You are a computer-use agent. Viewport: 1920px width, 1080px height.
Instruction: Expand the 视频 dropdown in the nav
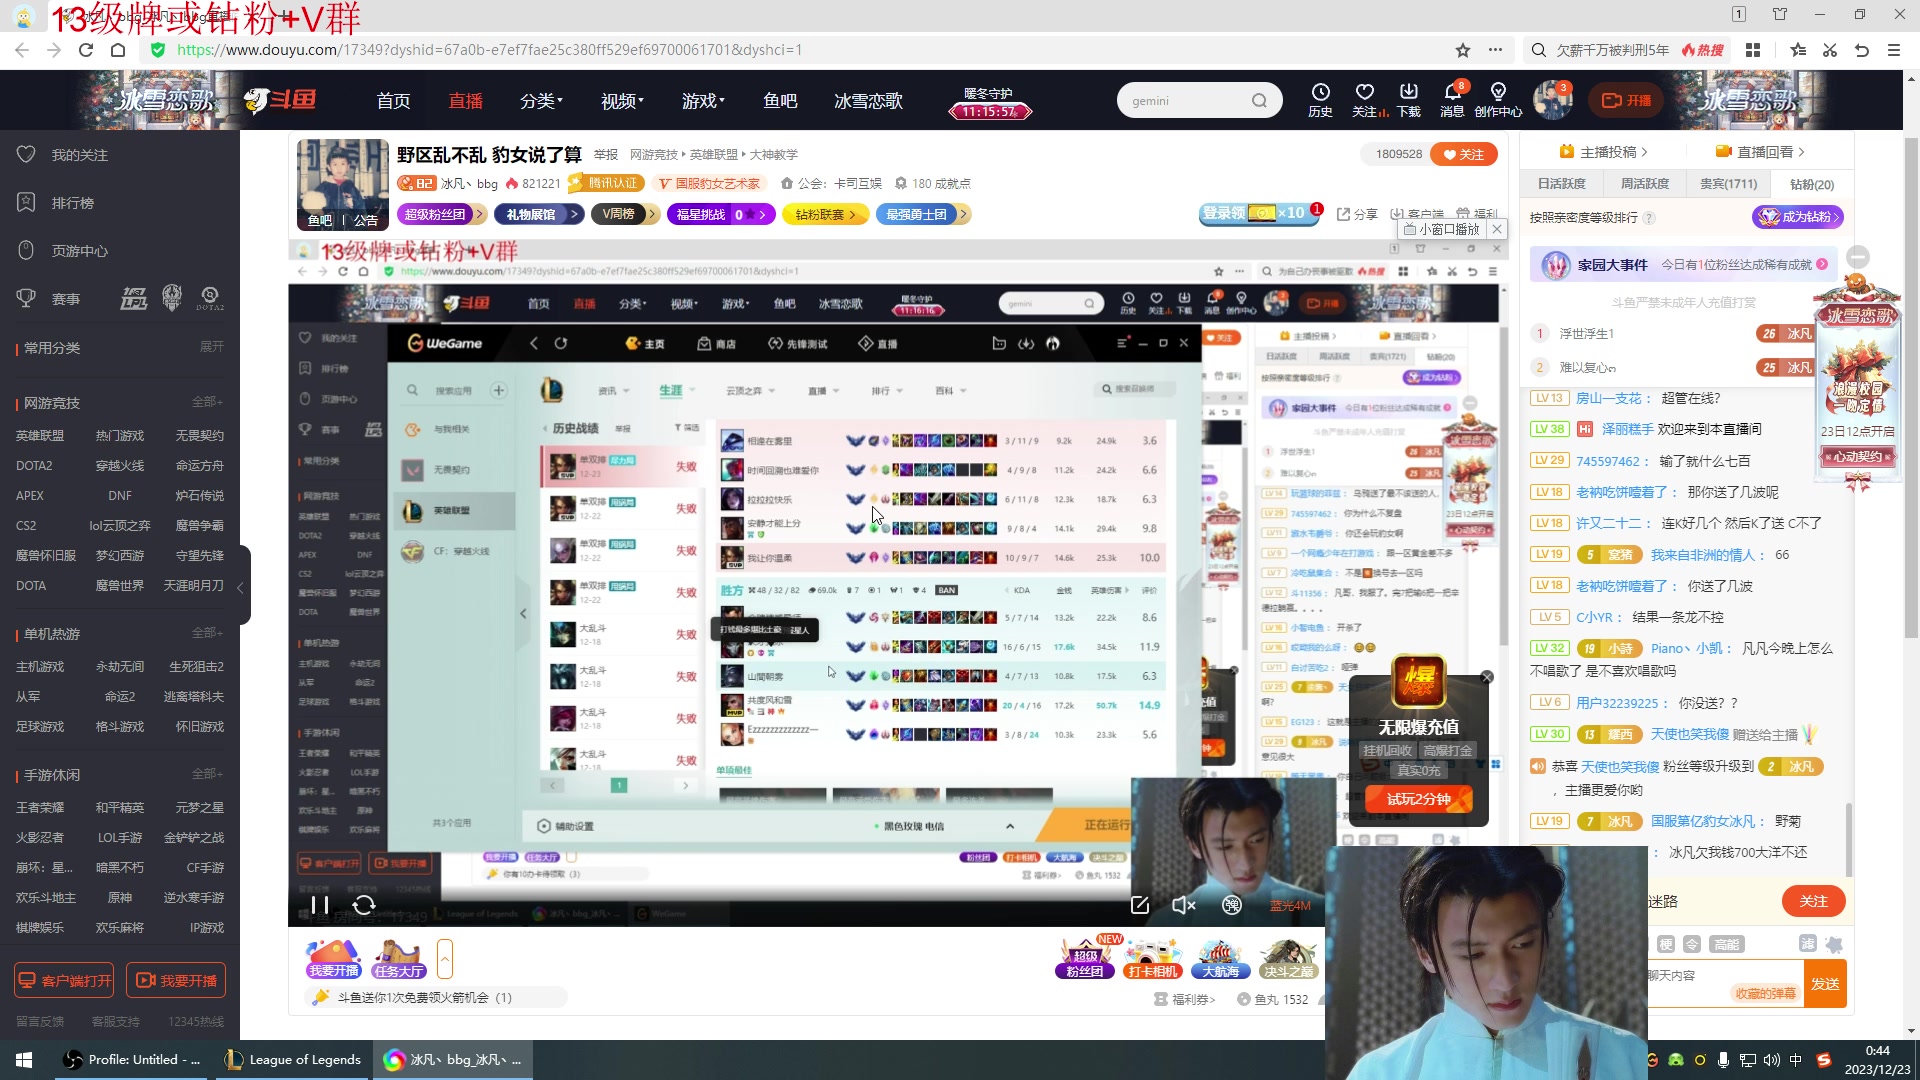(622, 101)
